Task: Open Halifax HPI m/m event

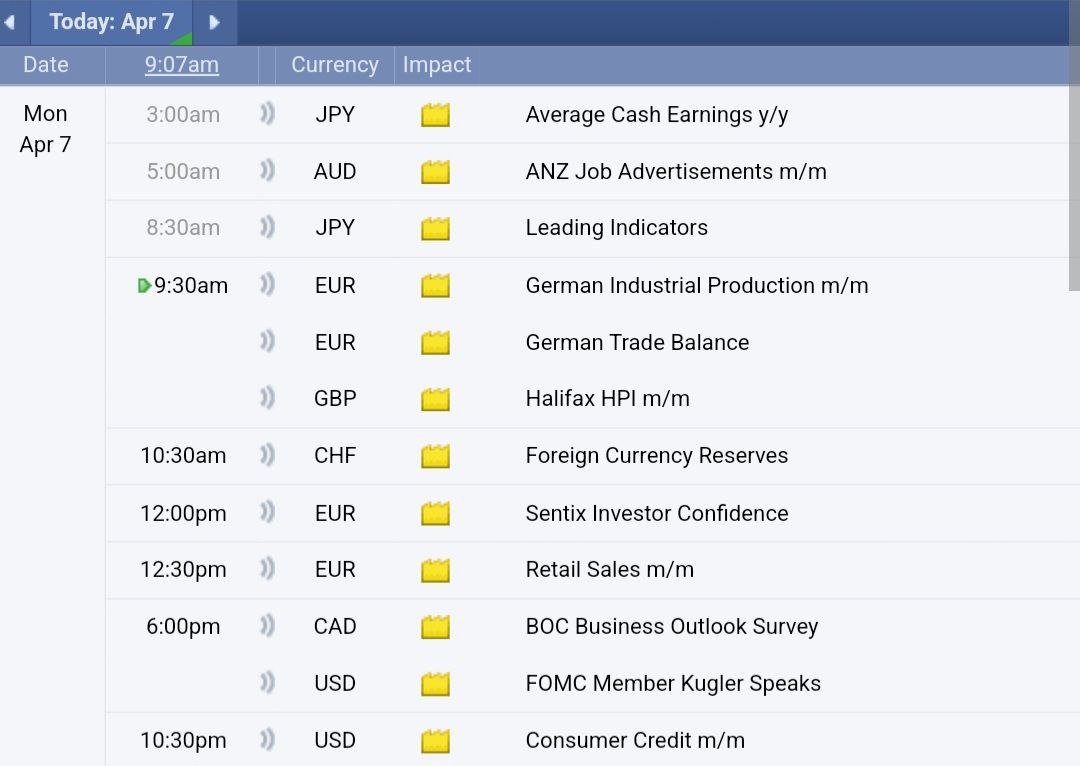Action: [608, 398]
